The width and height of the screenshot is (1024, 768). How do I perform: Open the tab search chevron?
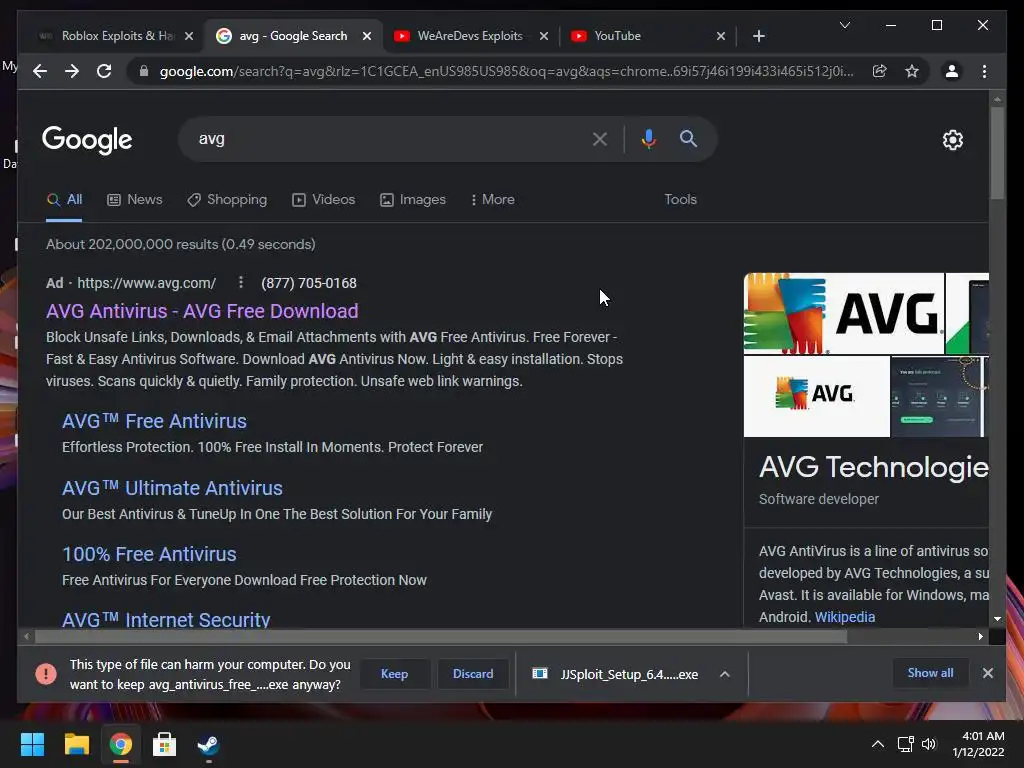844,25
